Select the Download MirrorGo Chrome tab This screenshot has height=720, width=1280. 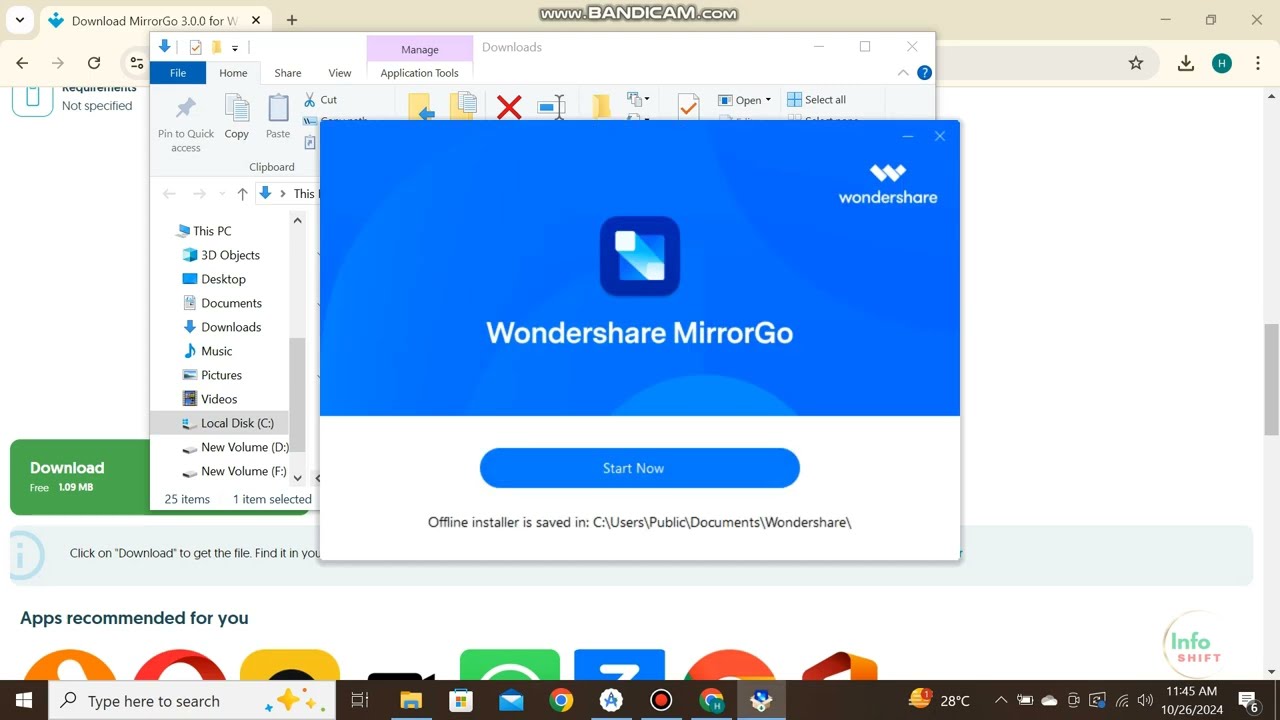tap(155, 20)
